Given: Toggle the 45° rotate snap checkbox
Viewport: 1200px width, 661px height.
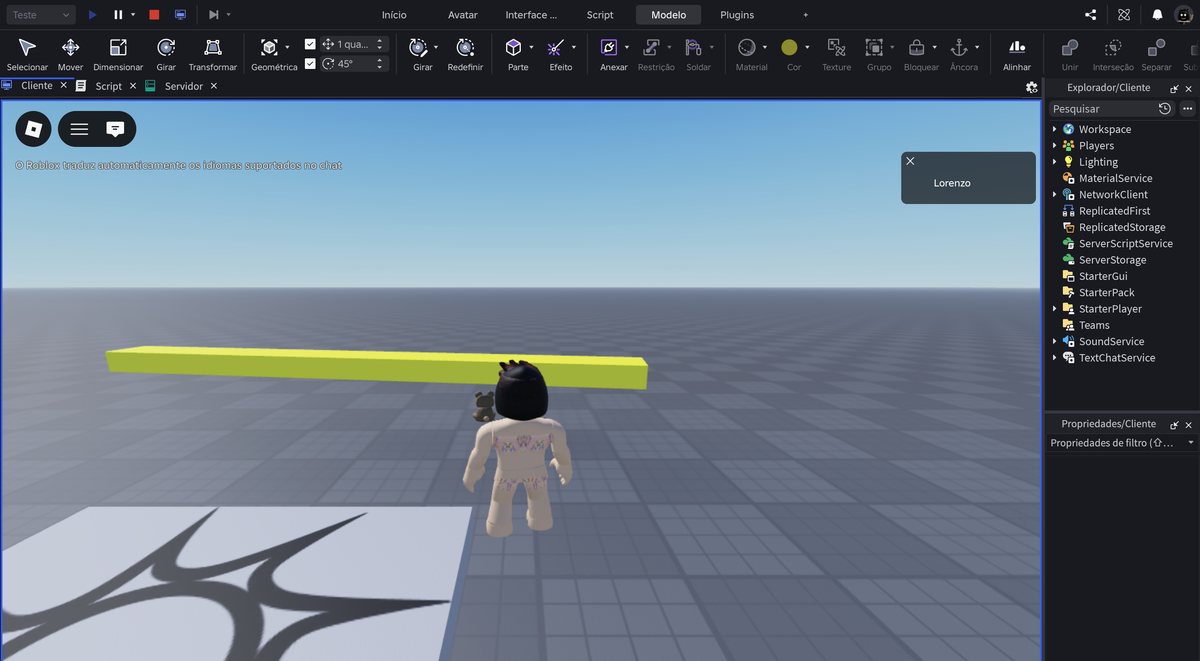Looking at the screenshot, I should pyautogui.click(x=310, y=63).
